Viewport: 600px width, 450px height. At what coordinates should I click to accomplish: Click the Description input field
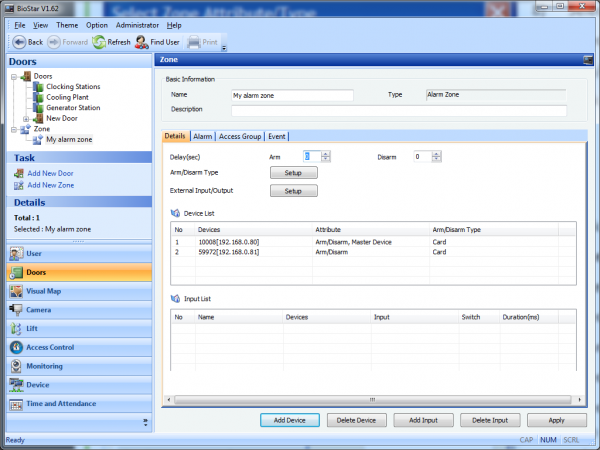pos(399,110)
